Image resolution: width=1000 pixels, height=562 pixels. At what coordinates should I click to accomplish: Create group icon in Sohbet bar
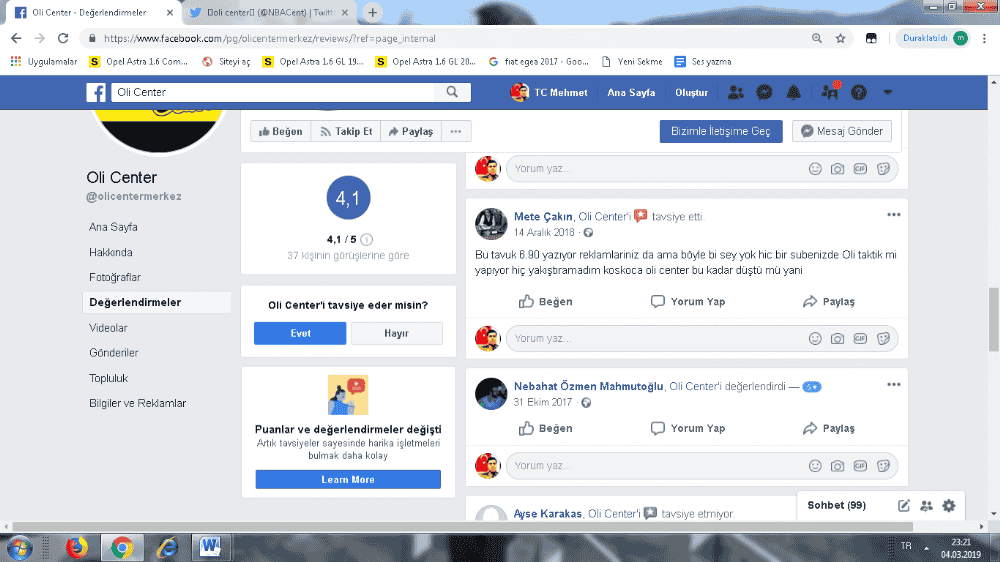927,506
